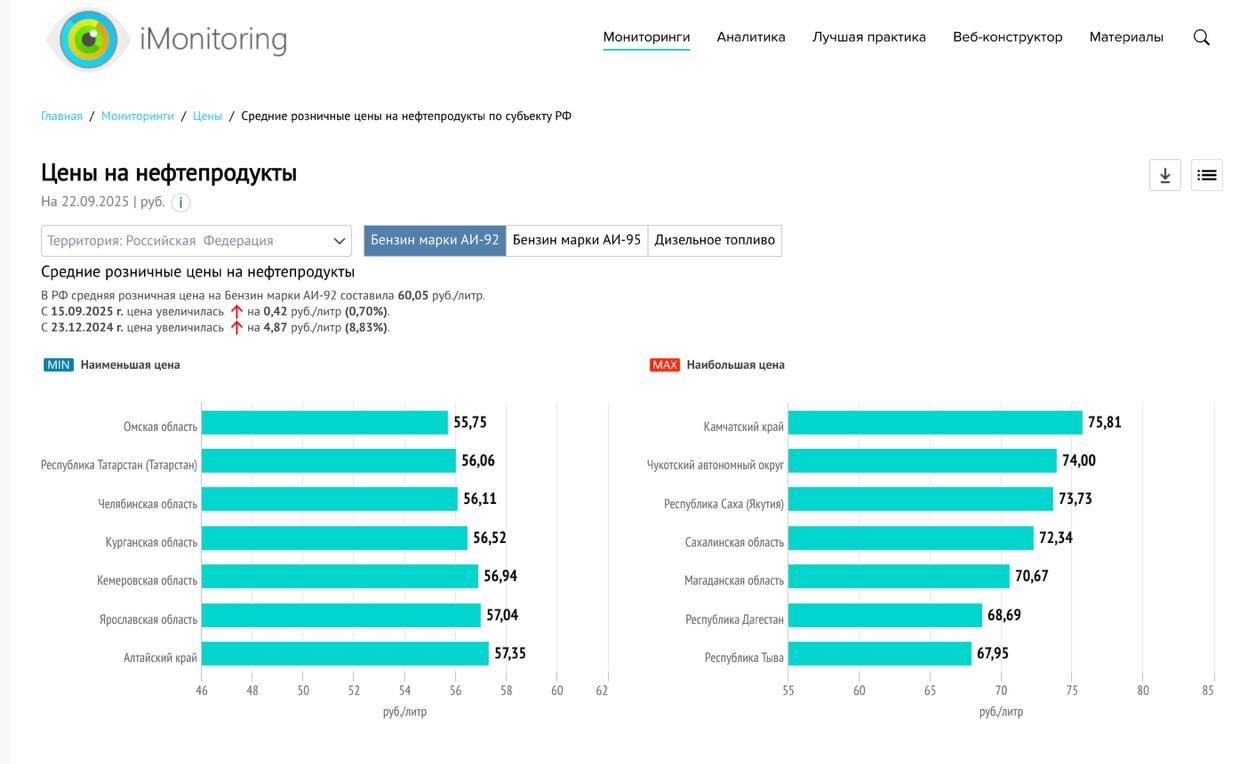This screenshot has height=764, width=1242.
Task: Open the list view icon
Action: (1206, 175)
